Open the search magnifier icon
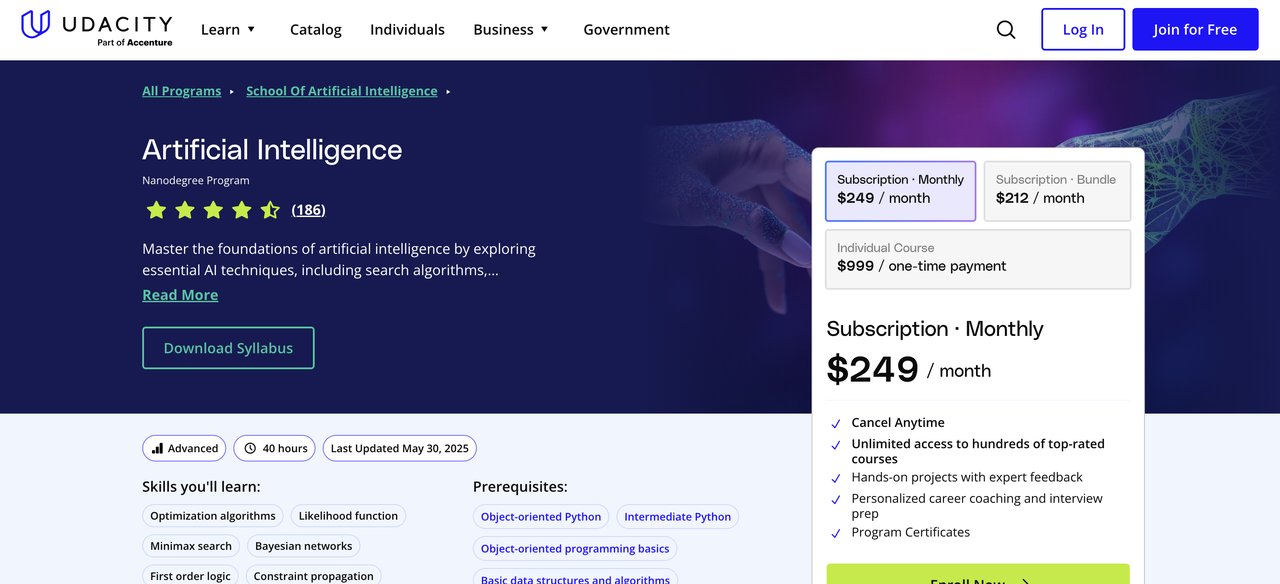Image resolution: width=1280 pixels, height=584 pixels. coord(1006,30)
